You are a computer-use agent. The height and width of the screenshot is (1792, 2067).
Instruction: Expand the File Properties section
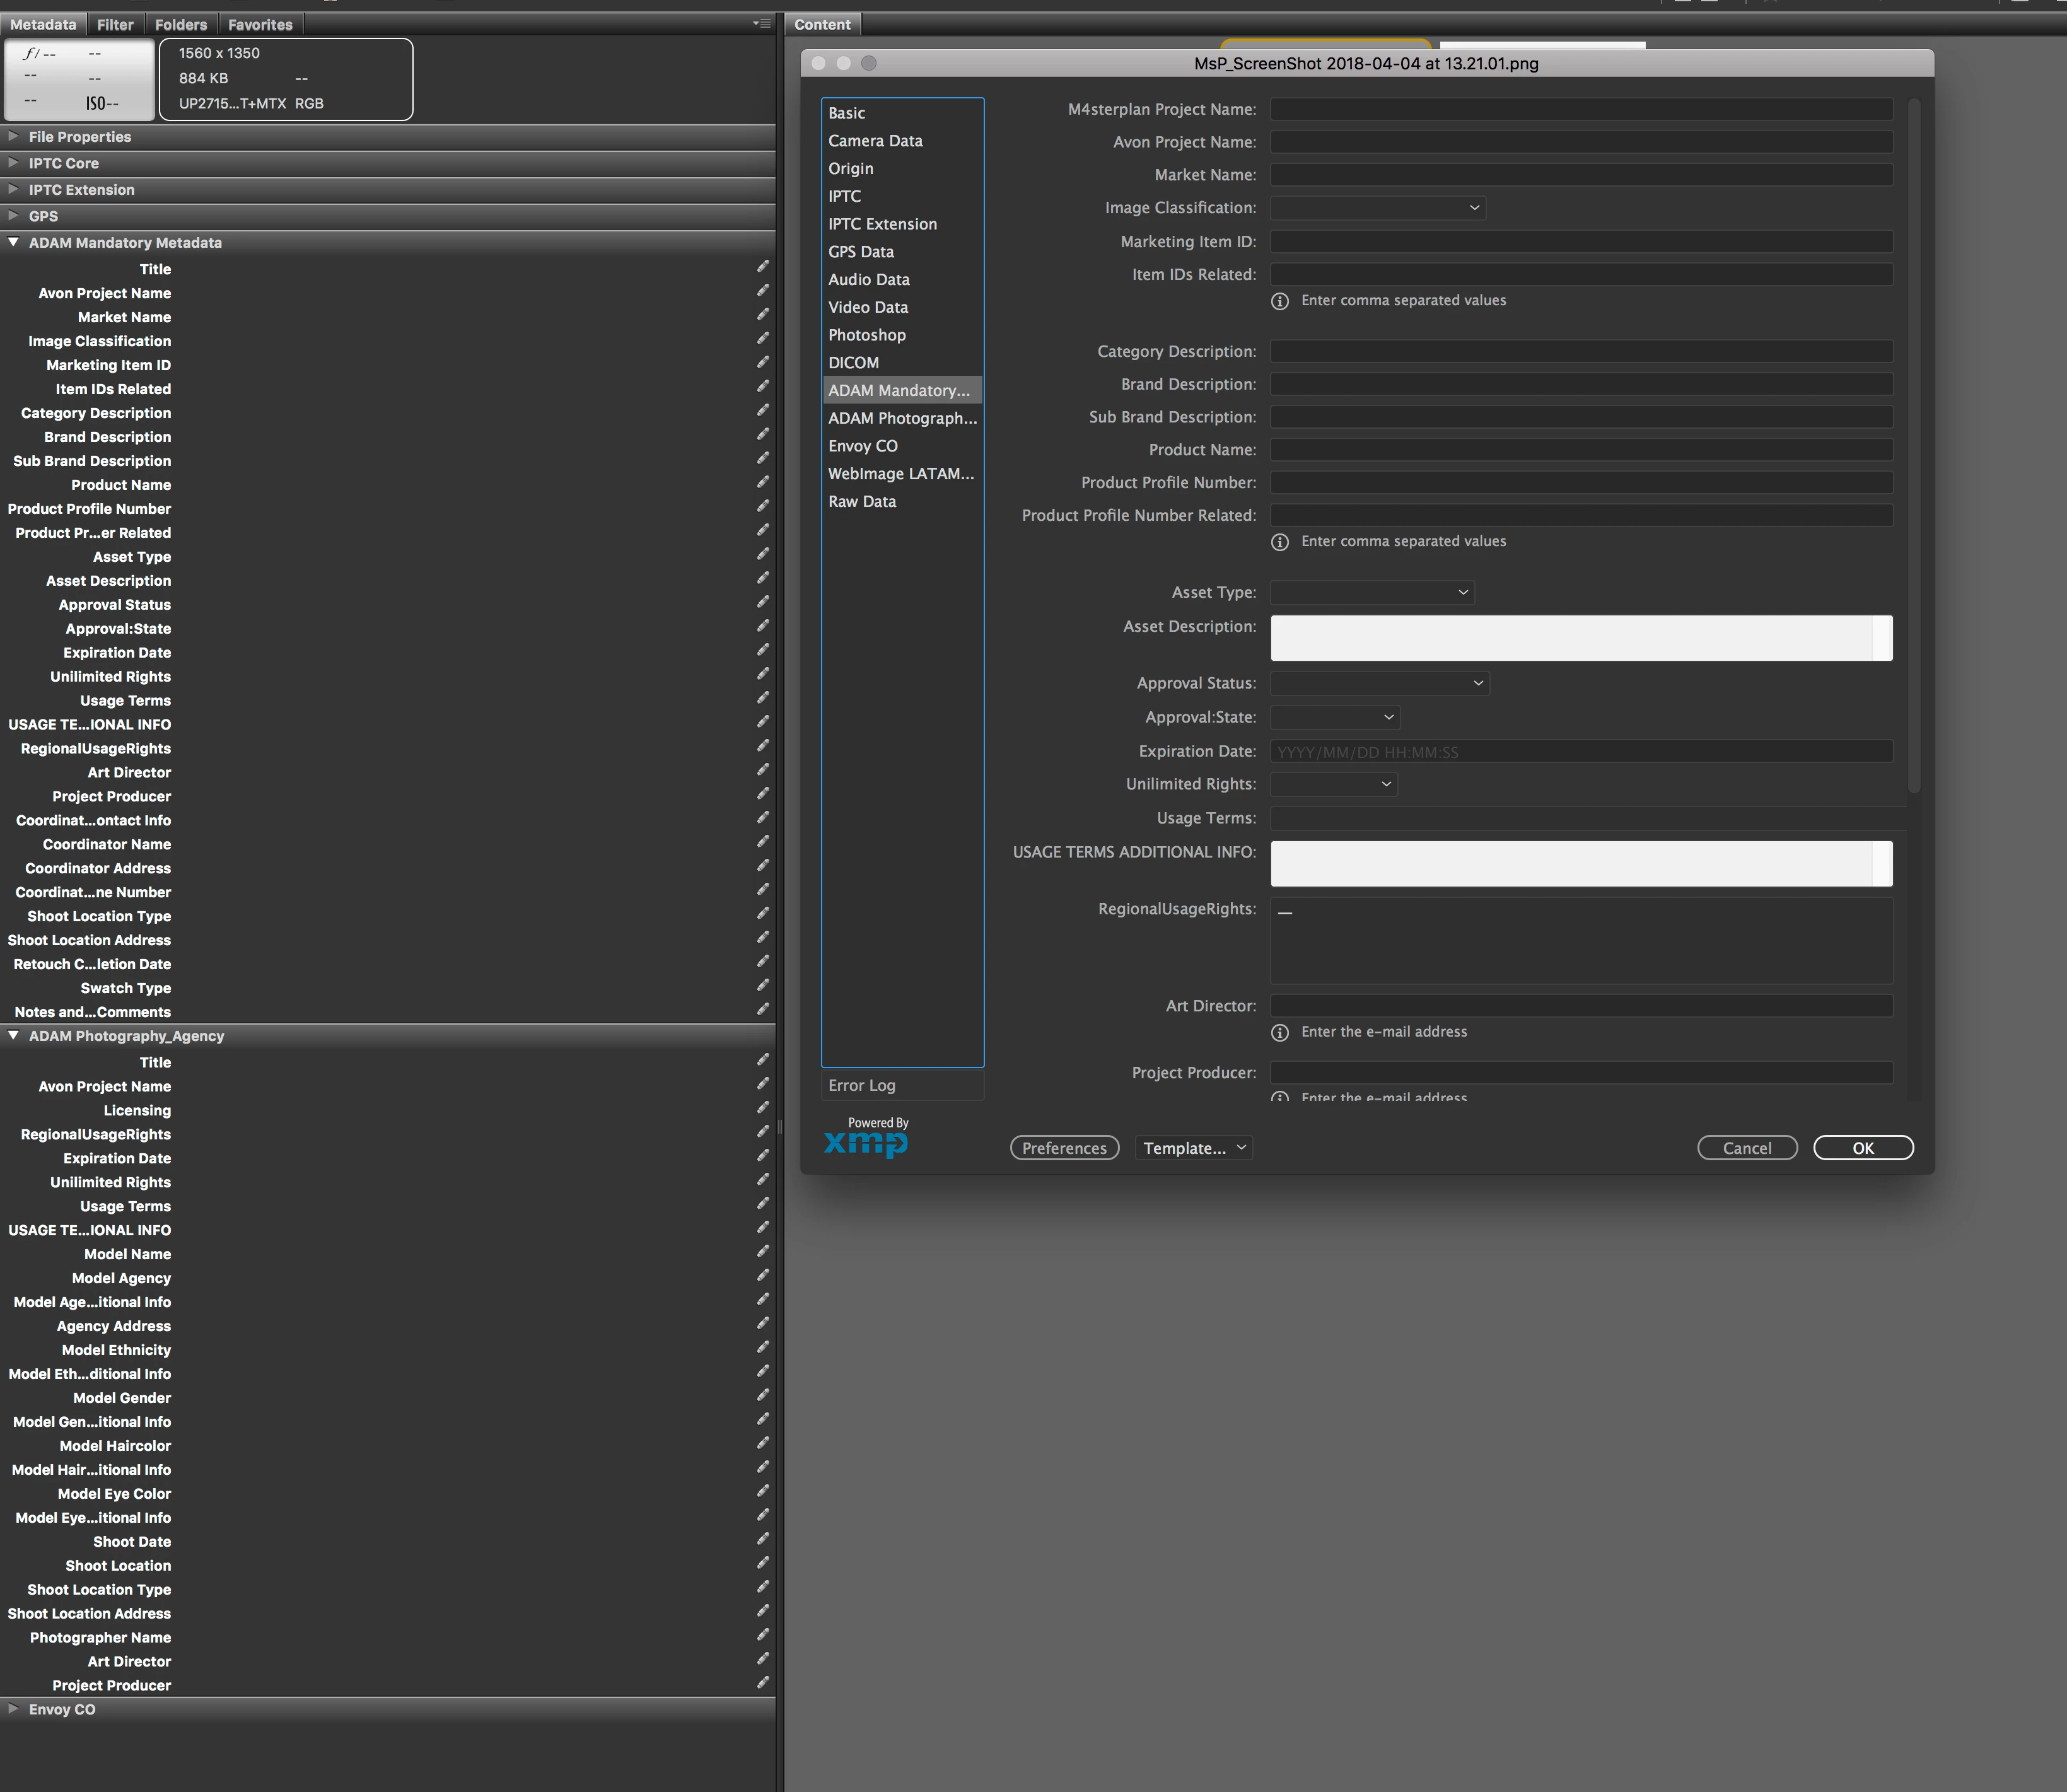click(x=13, y=136)
